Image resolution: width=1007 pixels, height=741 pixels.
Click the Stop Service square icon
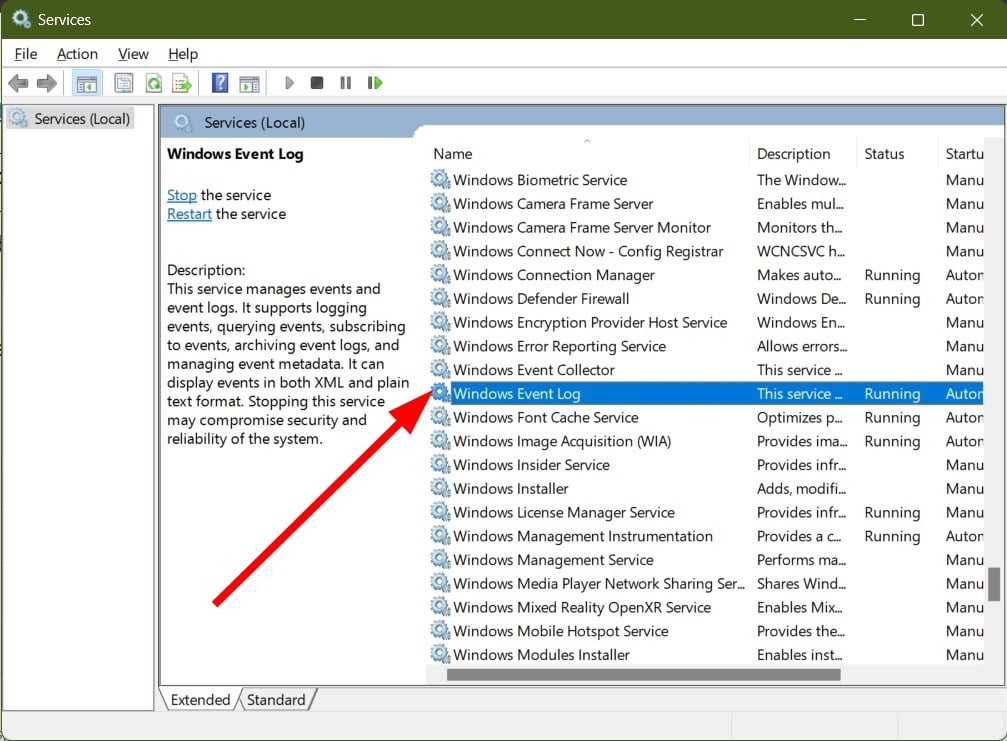317,83
